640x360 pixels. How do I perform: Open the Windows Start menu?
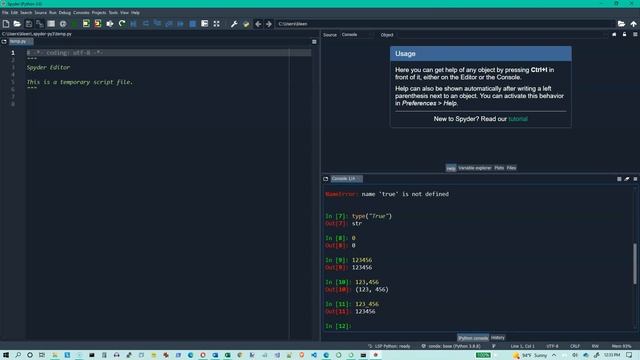click(x=5, y=355)
